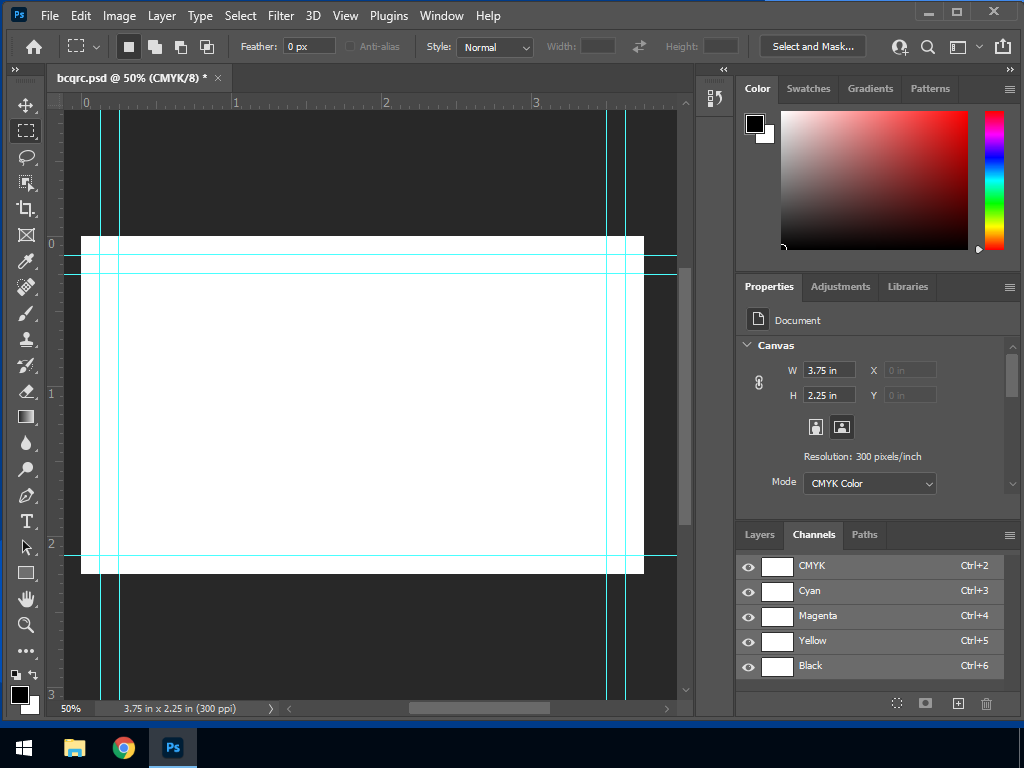Select the Eyedropper tool
The width and height of the screenshot is (1024, 768).
[26, 261]
